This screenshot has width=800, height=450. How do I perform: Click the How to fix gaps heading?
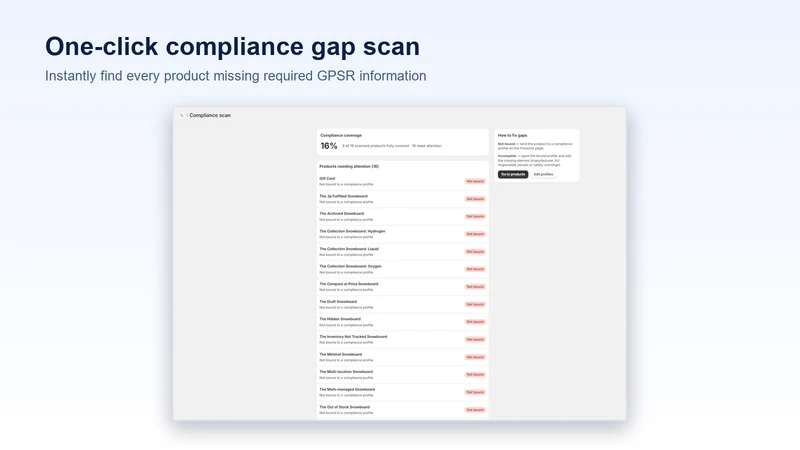[x=512, y=135]
